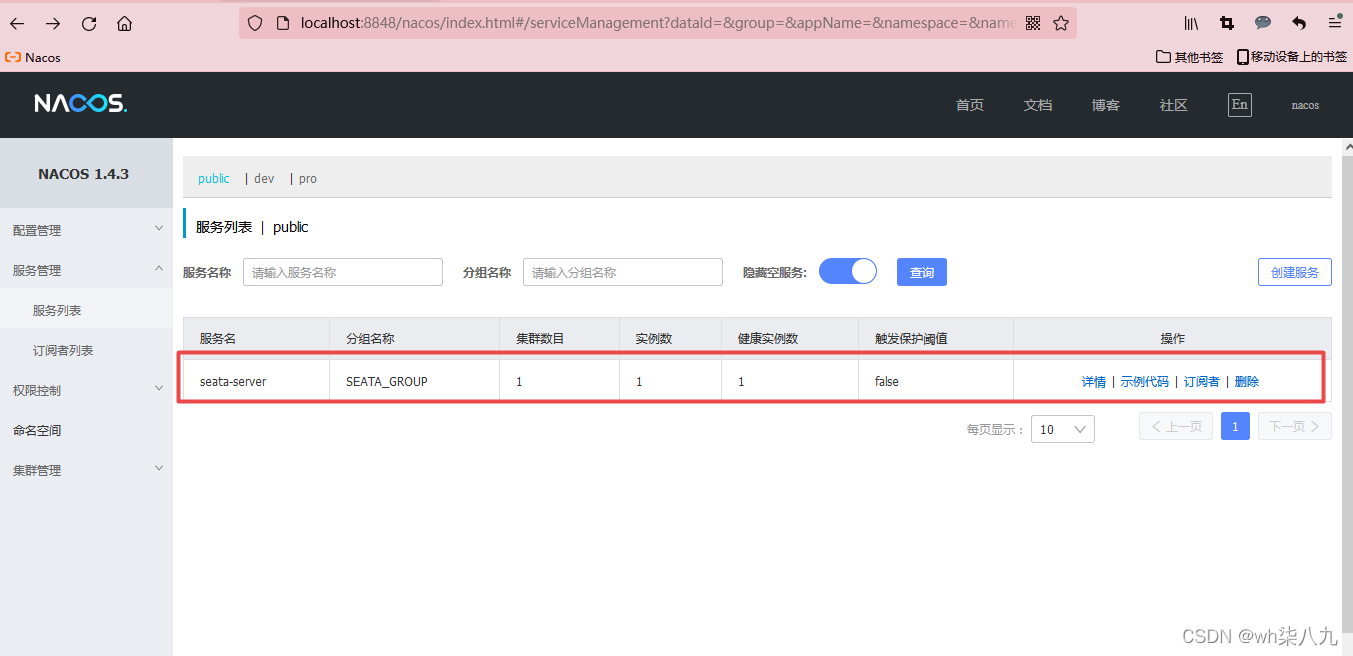
Task: Open the browser library icon
Action: coord(1192,23)
